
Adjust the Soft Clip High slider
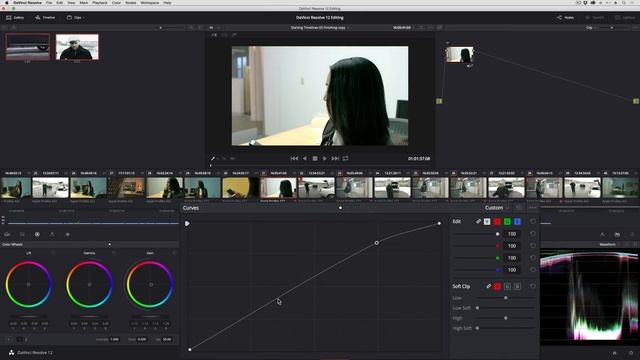pyautogui.click(x=505, y=318)
